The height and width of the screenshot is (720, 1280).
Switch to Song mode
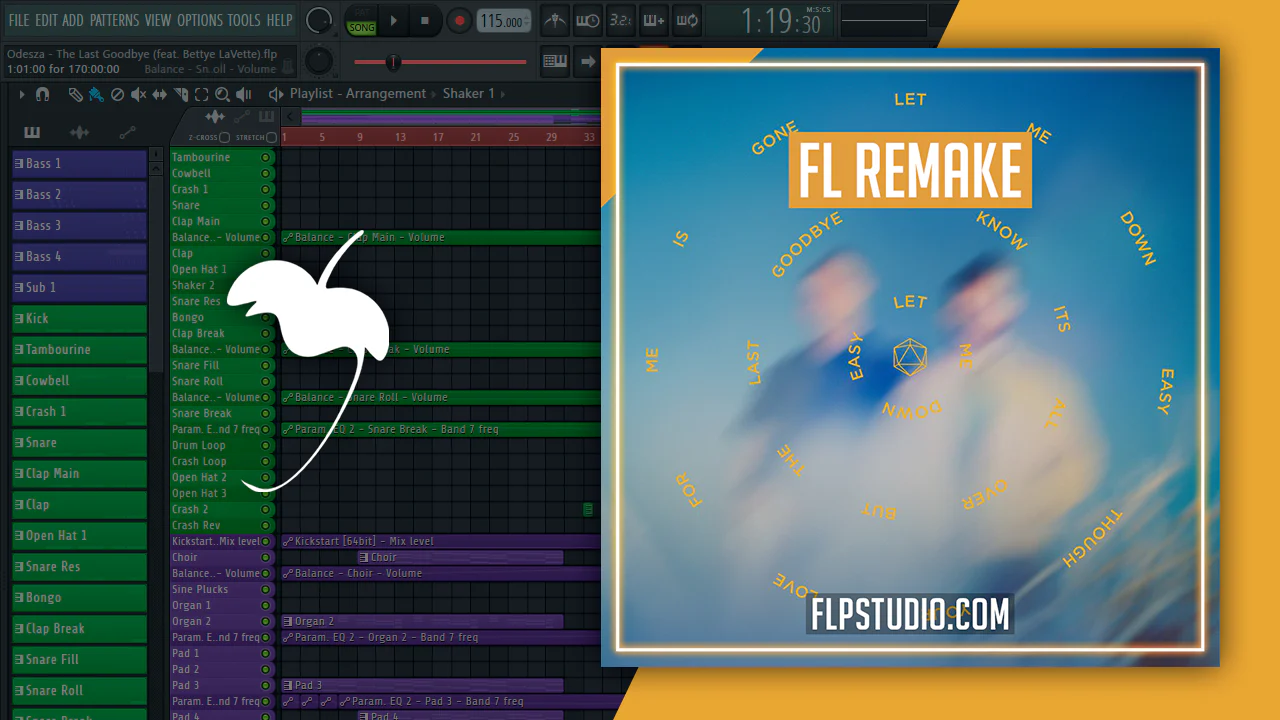coord(362,27)
